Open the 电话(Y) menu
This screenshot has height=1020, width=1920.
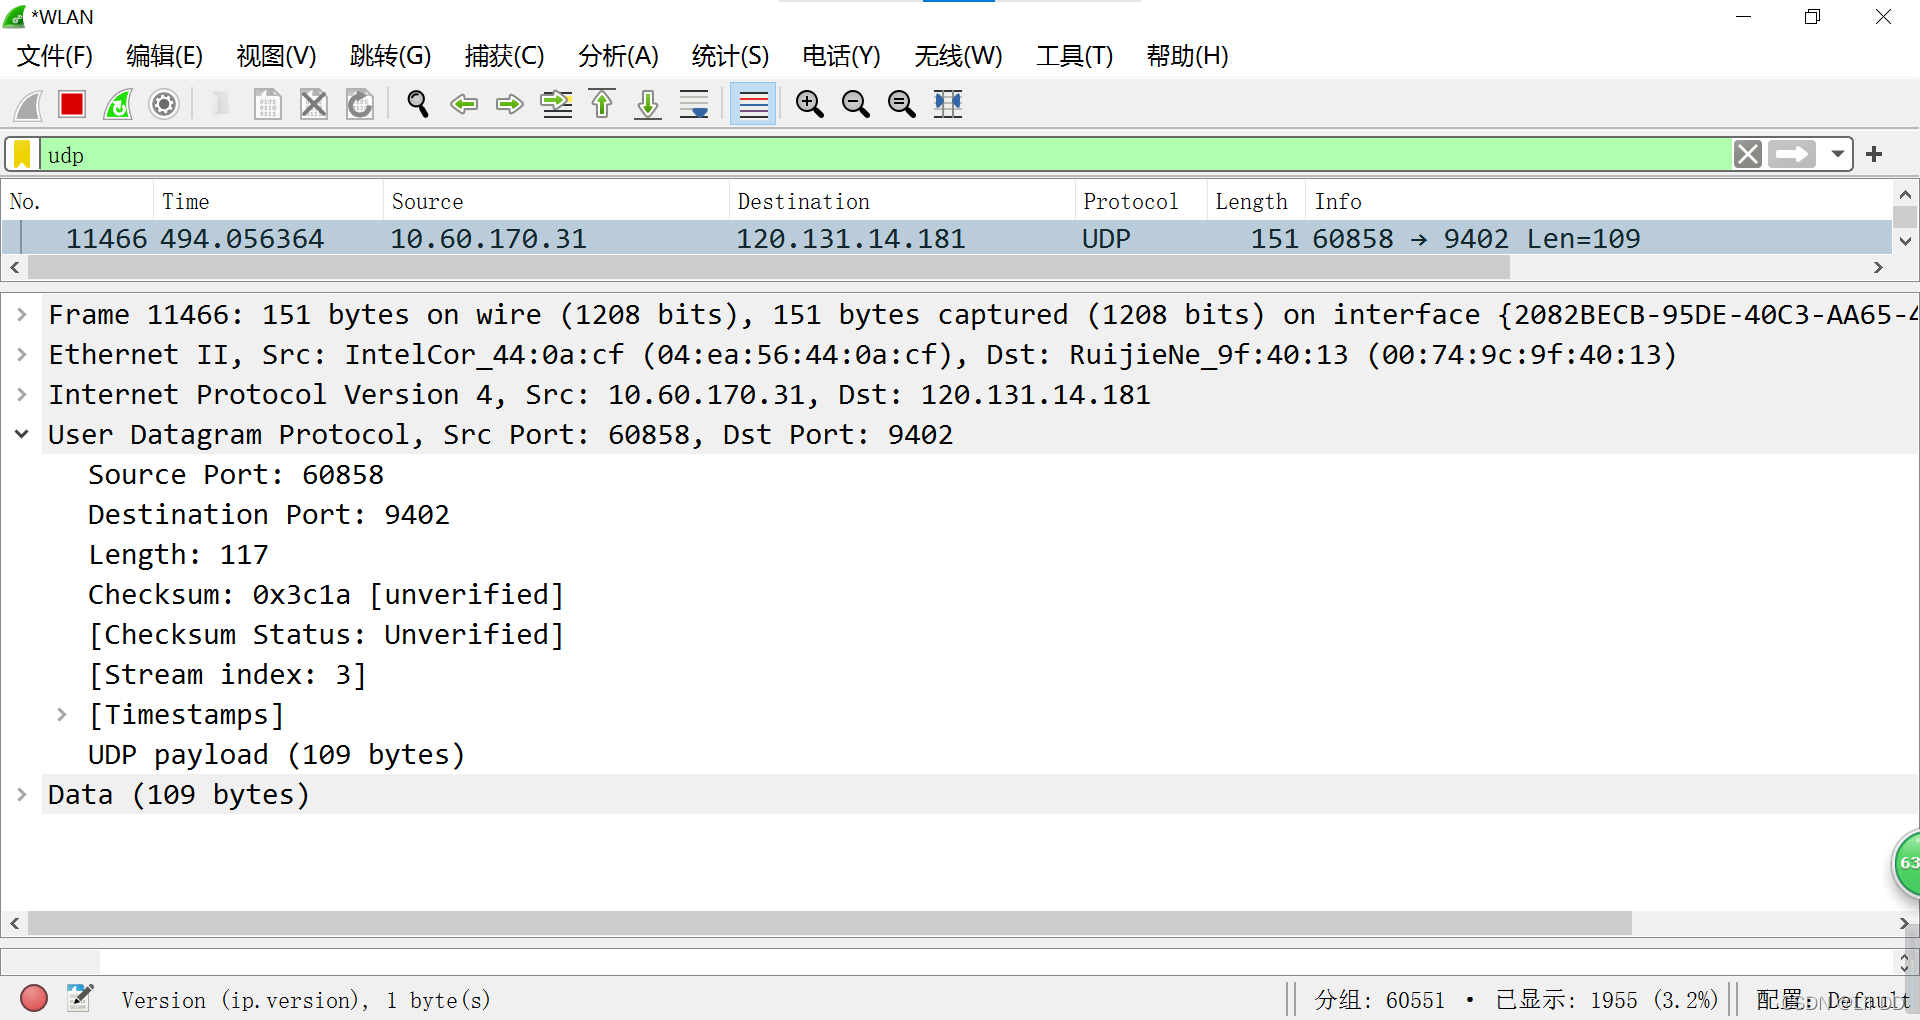coord(842,56)
